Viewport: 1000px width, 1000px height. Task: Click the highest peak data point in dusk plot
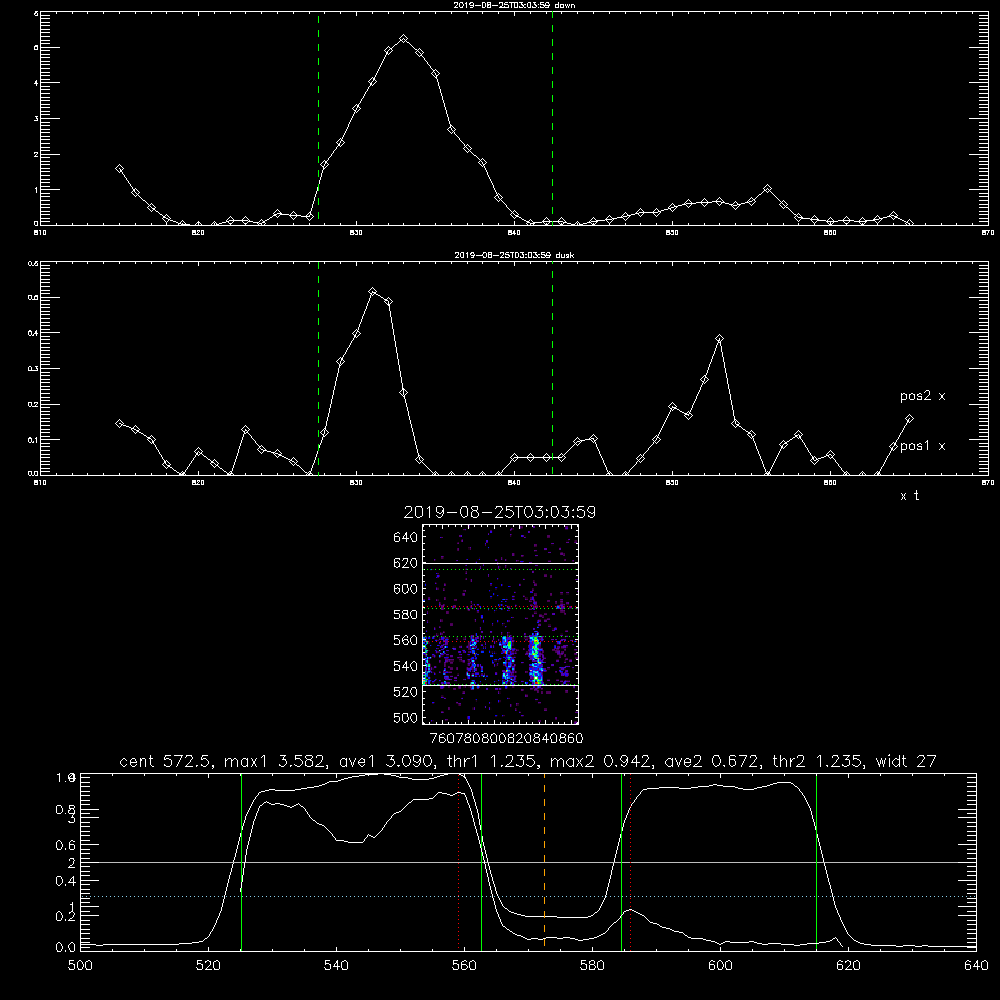tap(372, 292)
